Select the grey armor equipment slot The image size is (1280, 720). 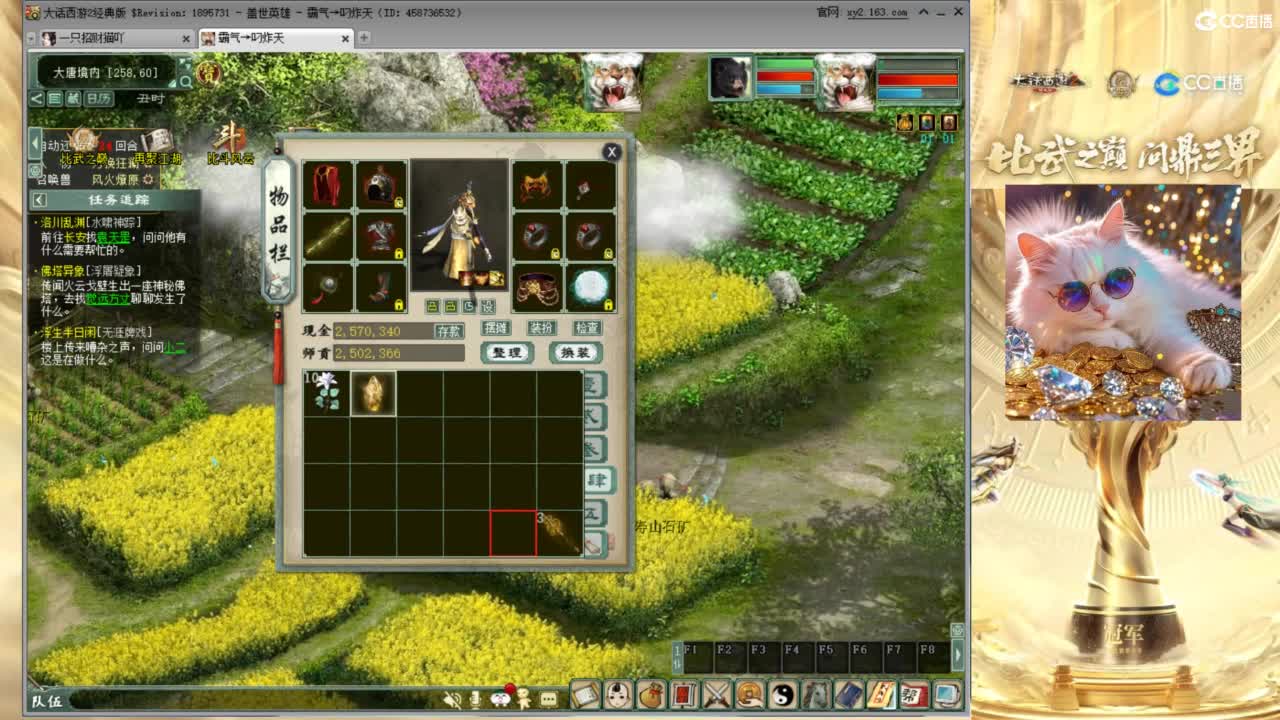[381, 237]
